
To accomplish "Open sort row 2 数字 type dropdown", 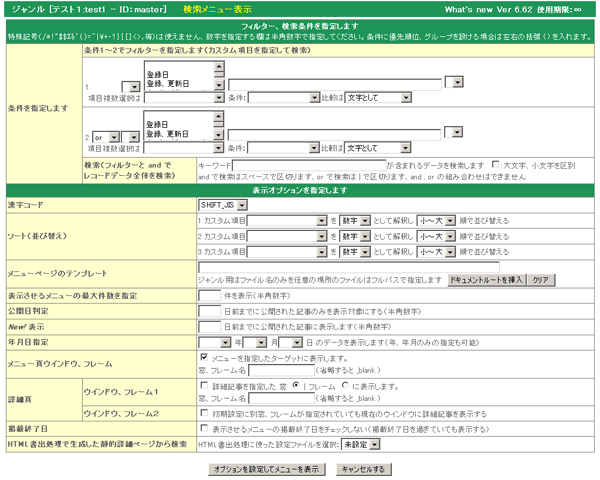I will click(355, 237).
